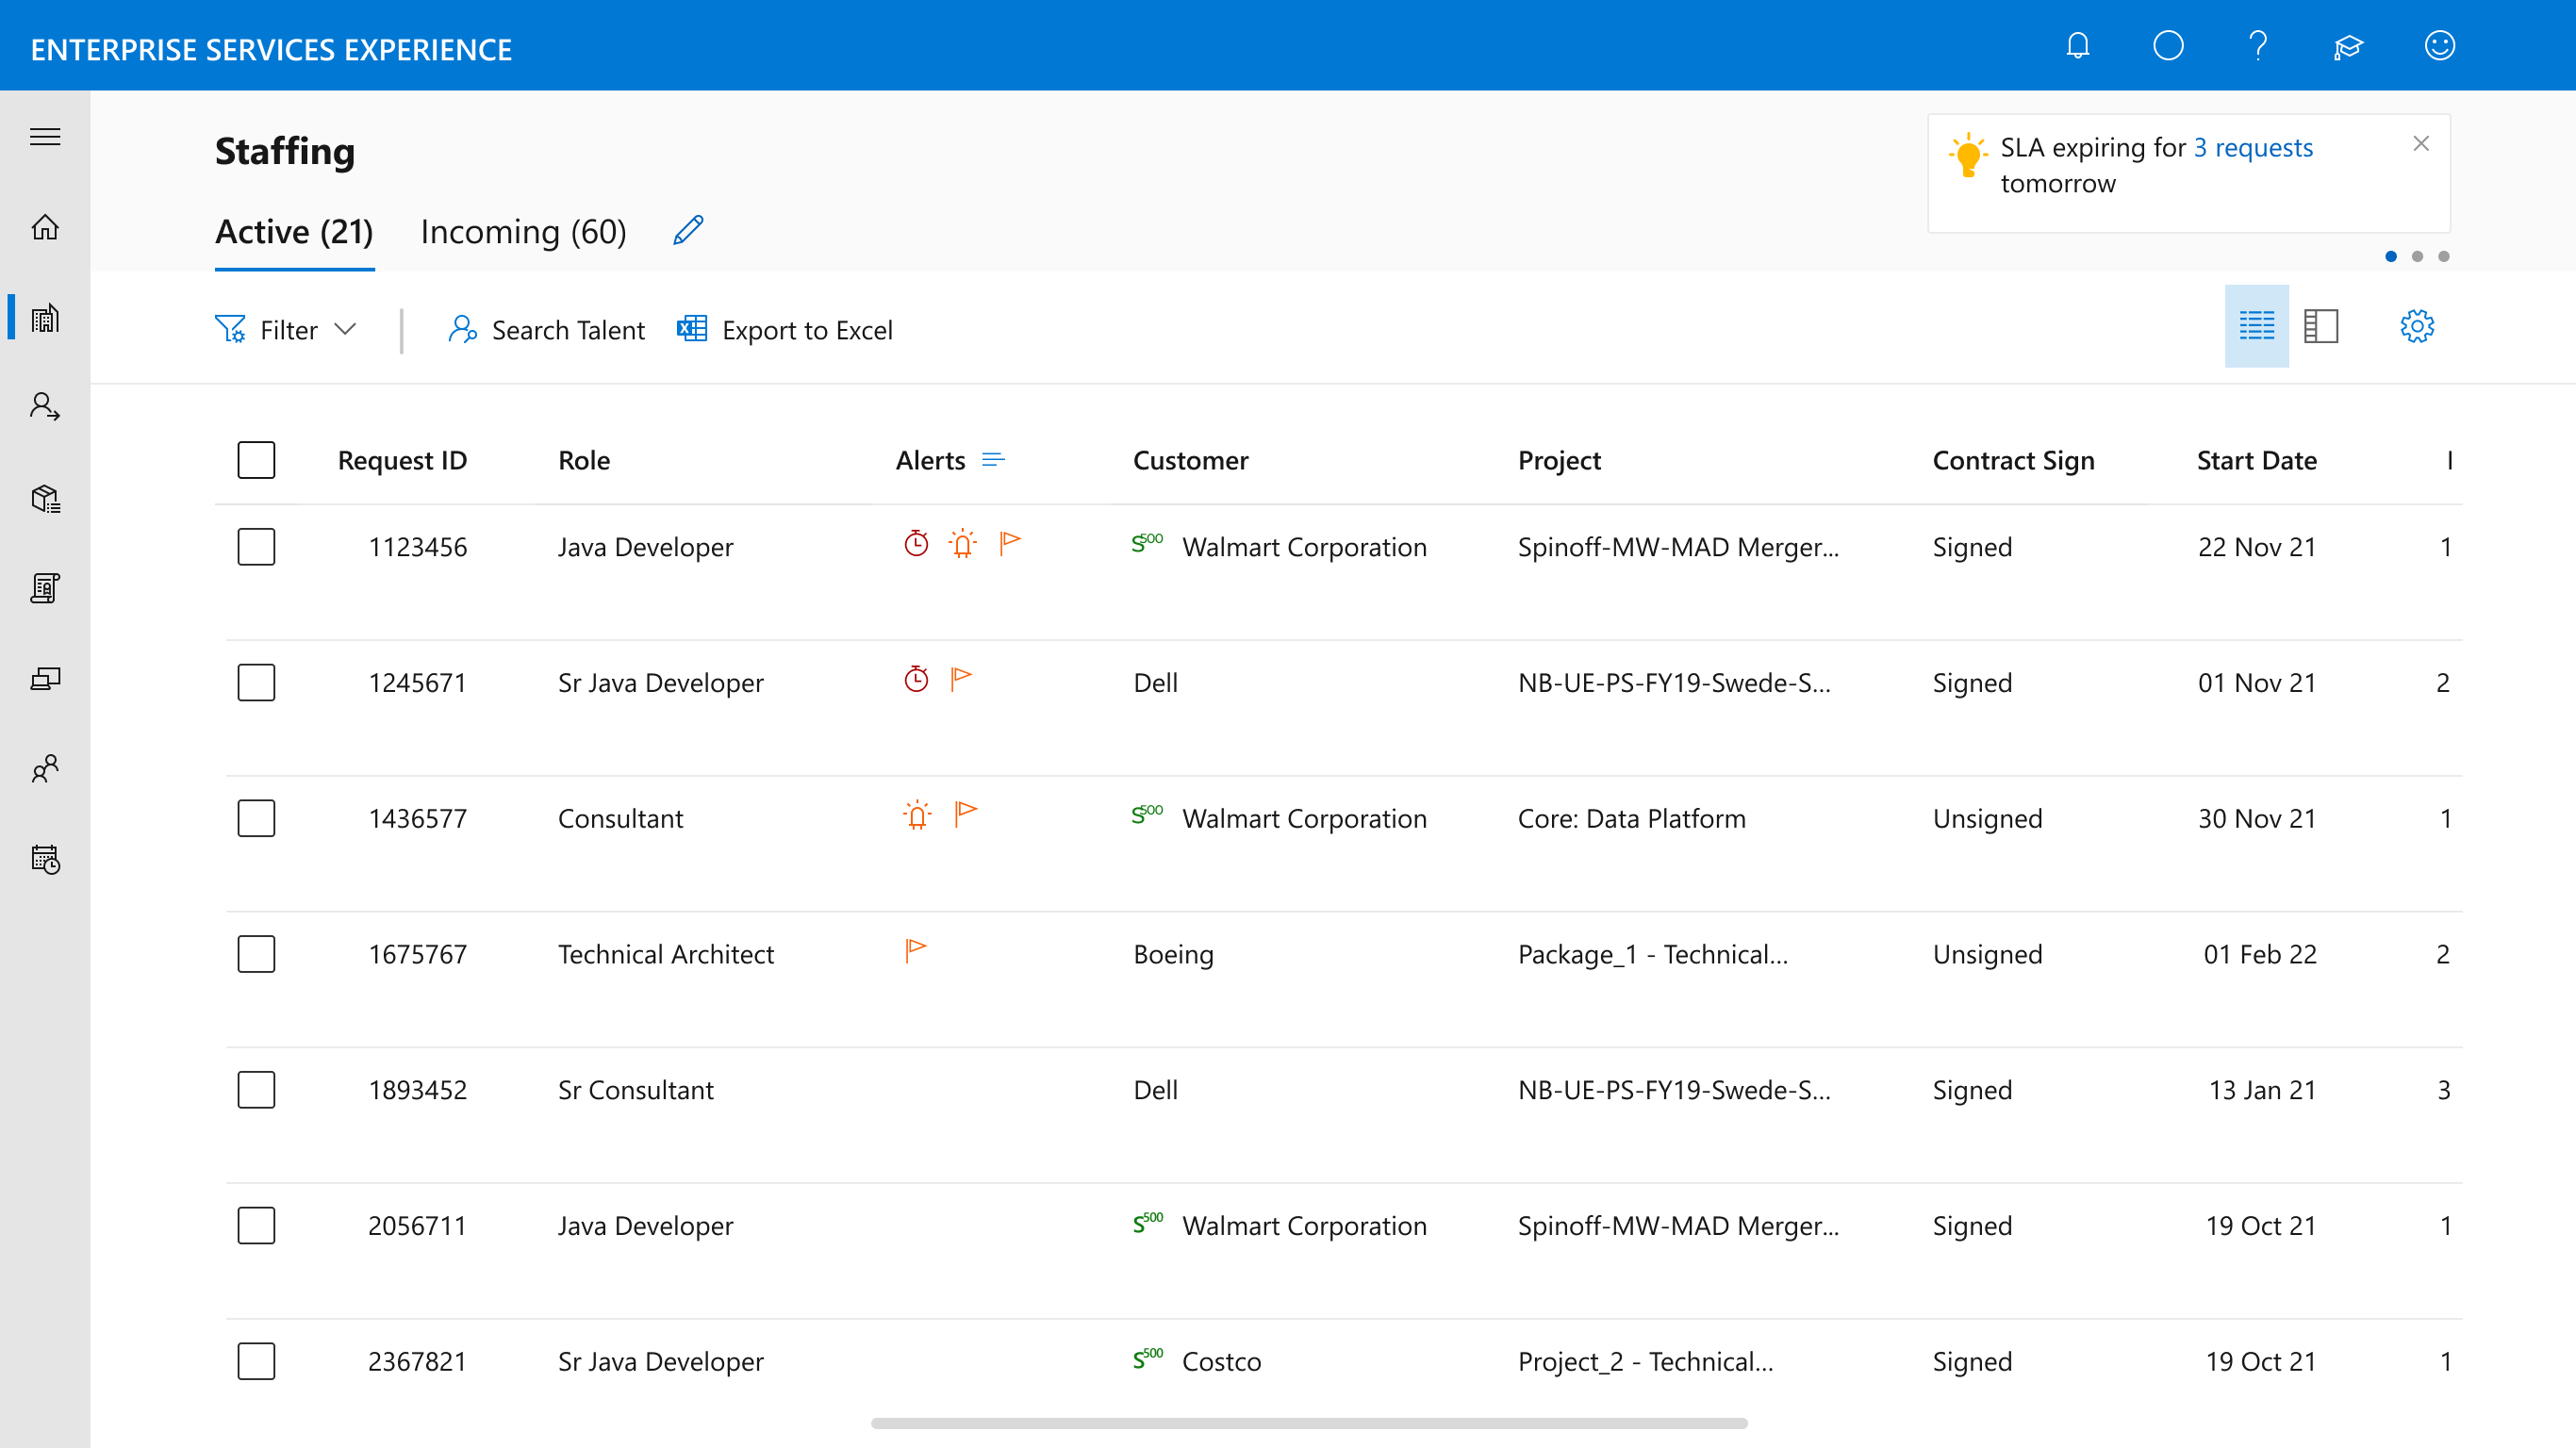Click the edit pencil beside tabs

pyautogui.click(x=688, y=230)
